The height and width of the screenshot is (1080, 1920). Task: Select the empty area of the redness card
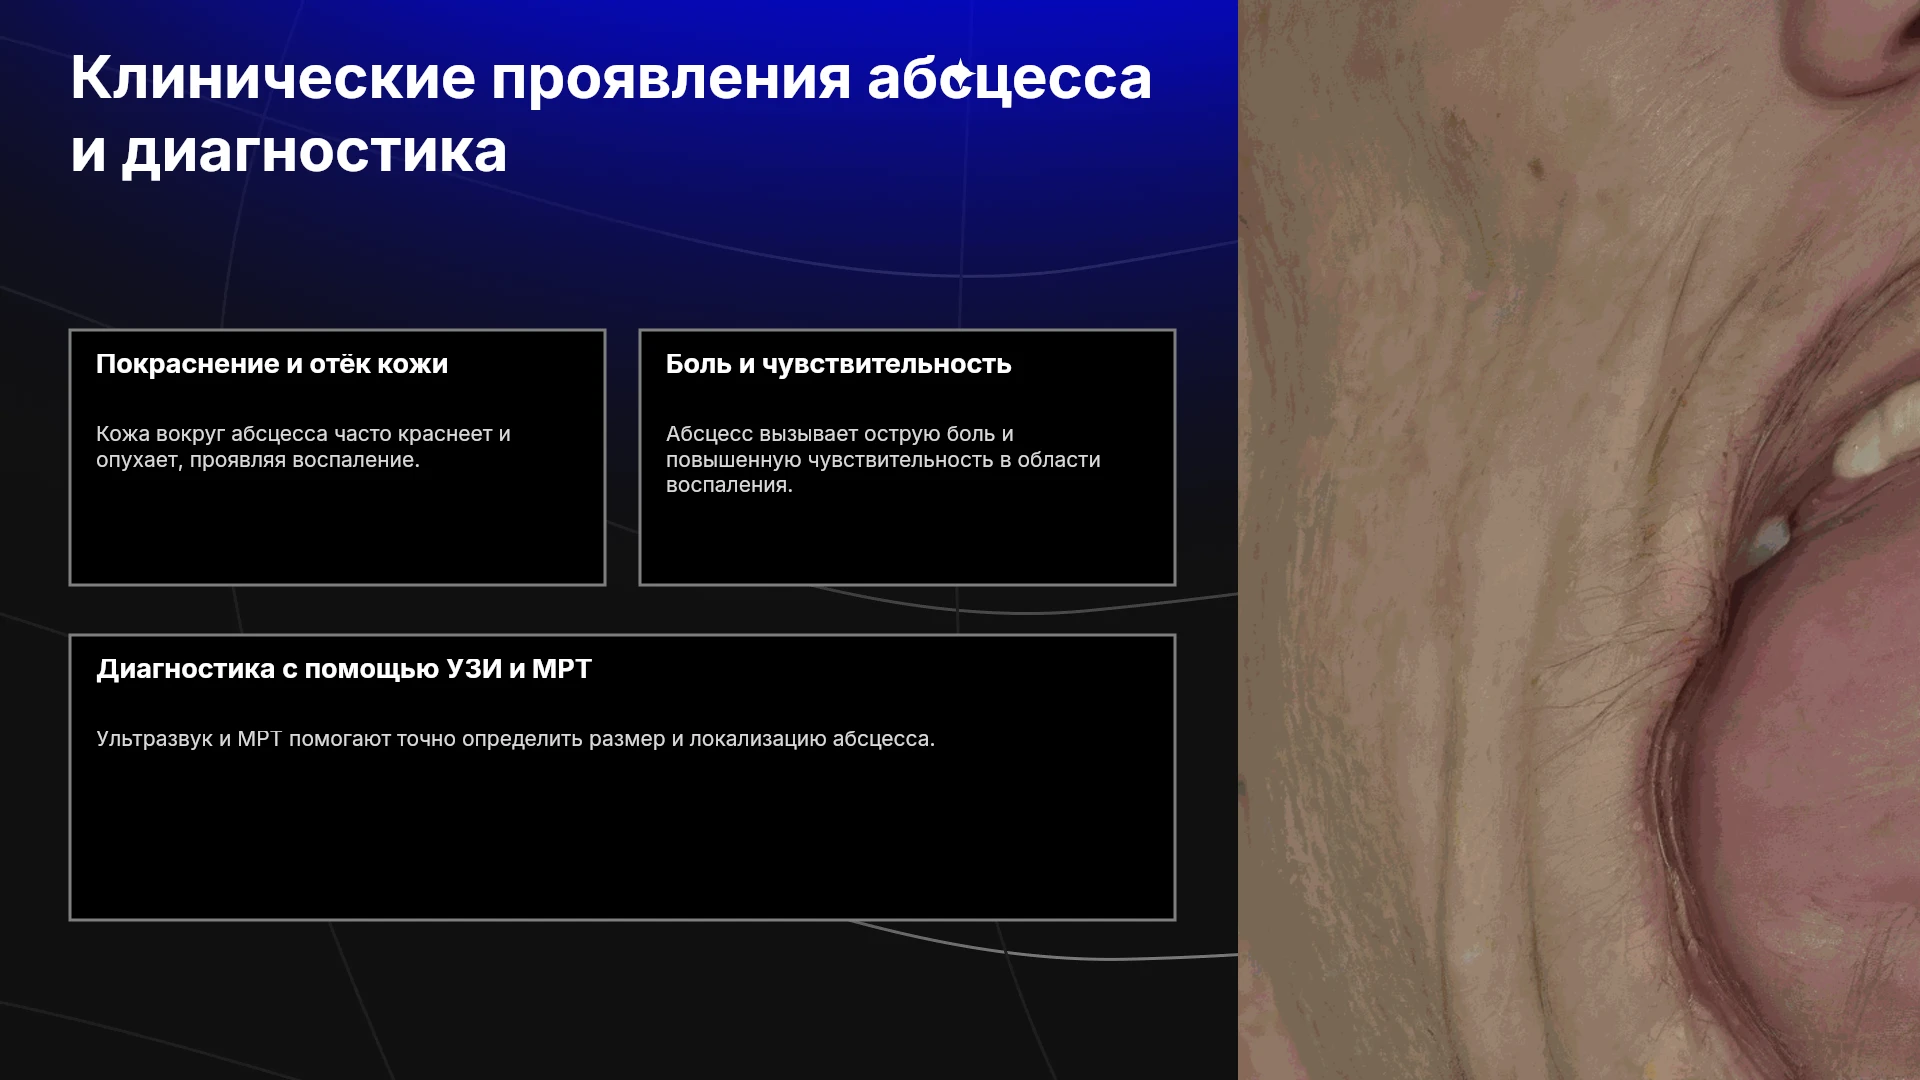337,530
